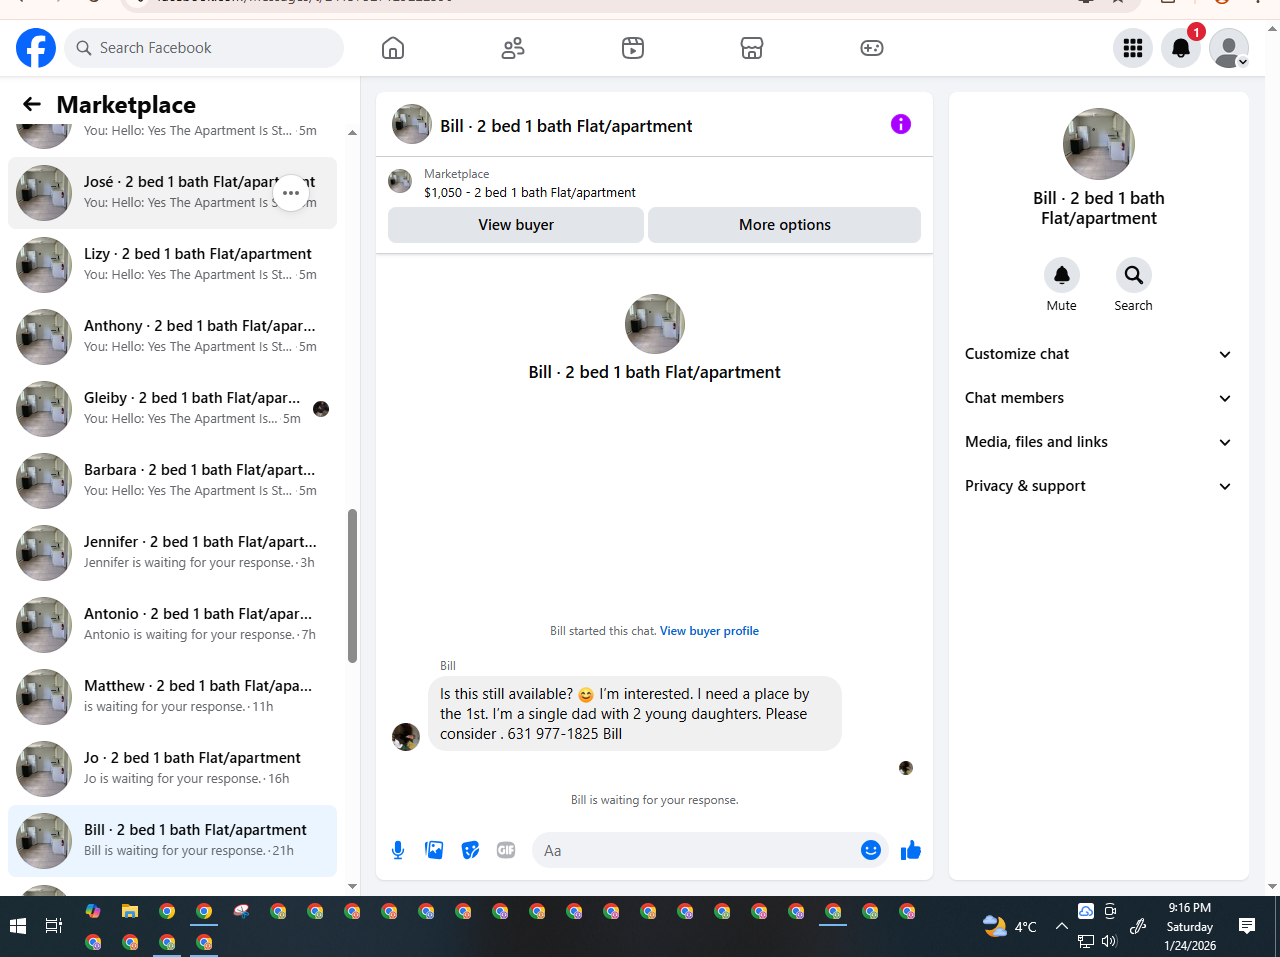The image size is (1280, 957).
Task: Open the account profile menu
Action: click(1229, 48)
